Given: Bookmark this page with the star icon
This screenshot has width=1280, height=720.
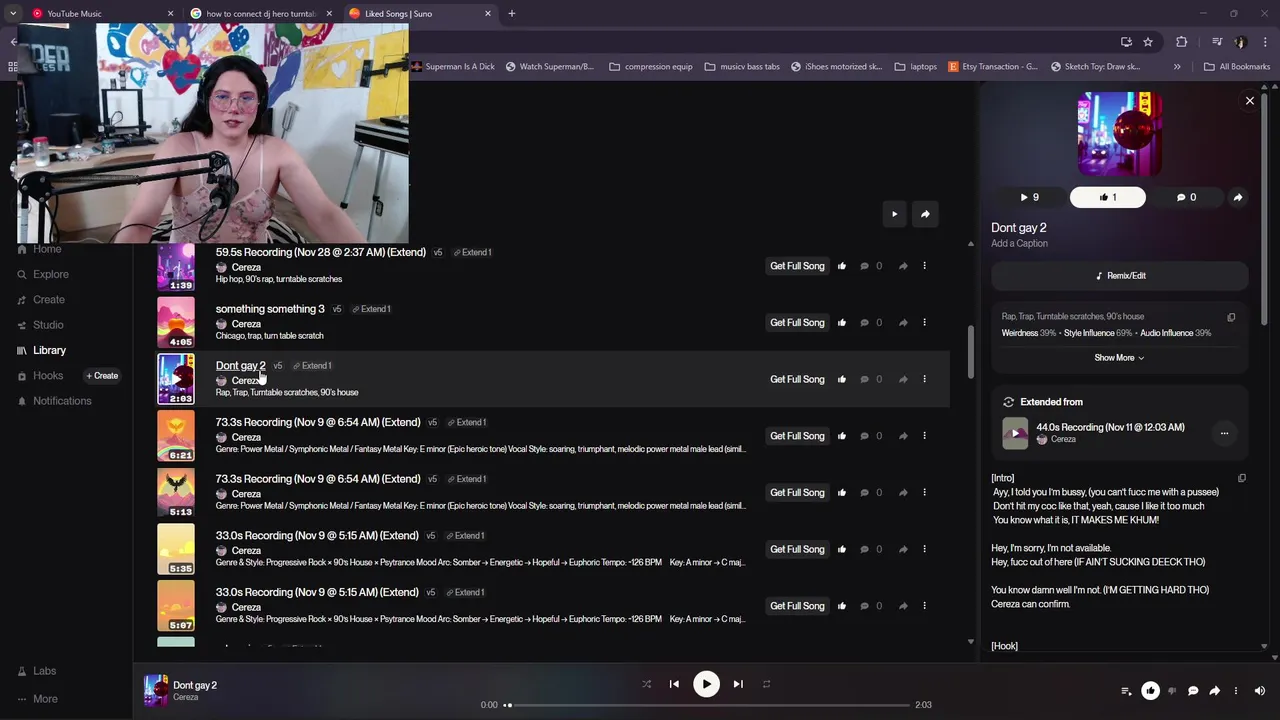Looking at the screenshot, I should [x=1148, y=42].
